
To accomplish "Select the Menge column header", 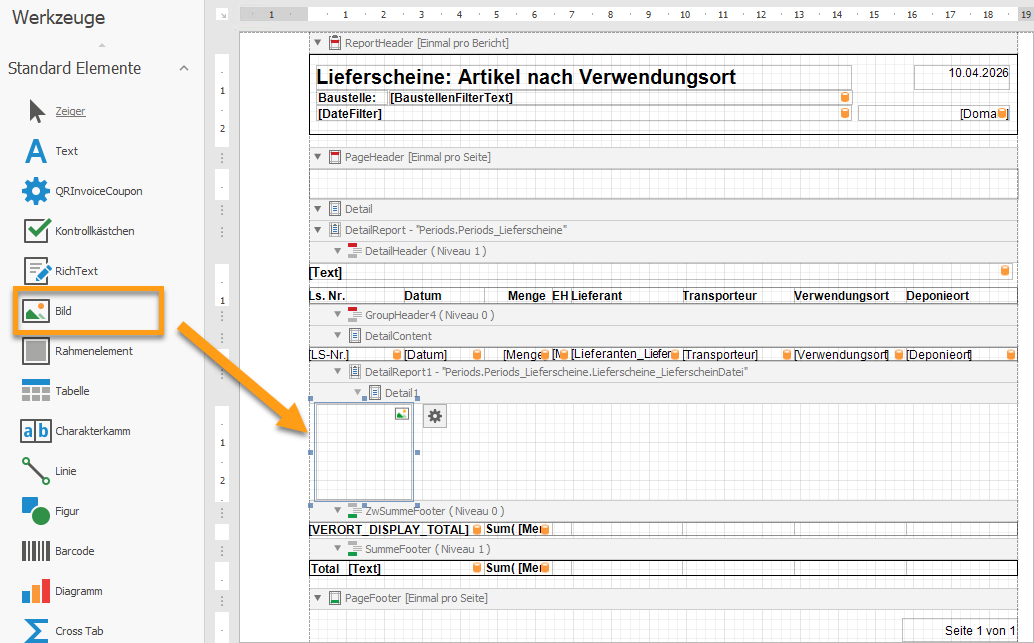I will coord(517,296).
